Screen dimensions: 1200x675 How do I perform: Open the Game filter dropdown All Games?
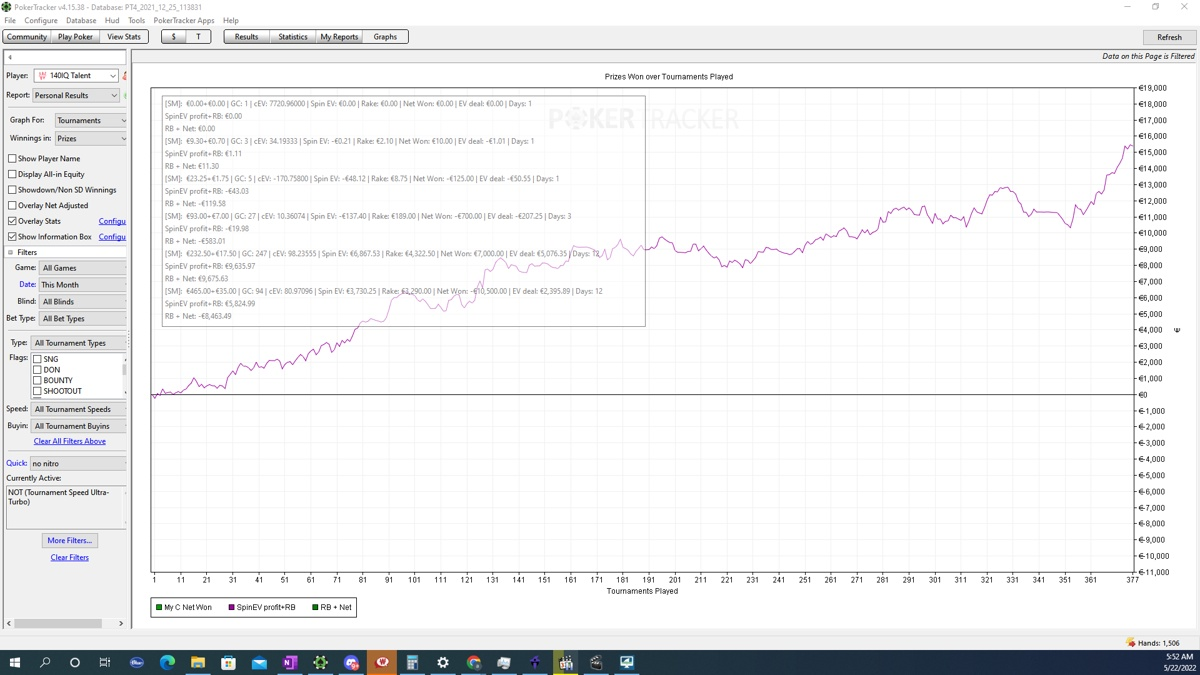coord(83,268)
